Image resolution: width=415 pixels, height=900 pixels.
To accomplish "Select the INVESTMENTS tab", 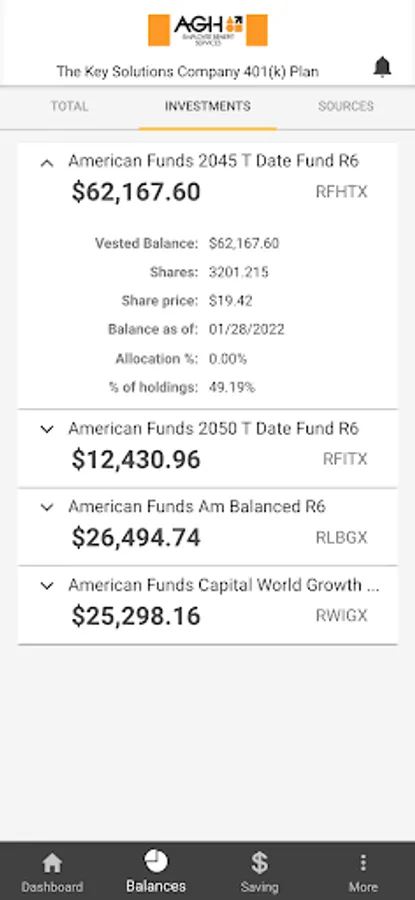I will (208, 106).
